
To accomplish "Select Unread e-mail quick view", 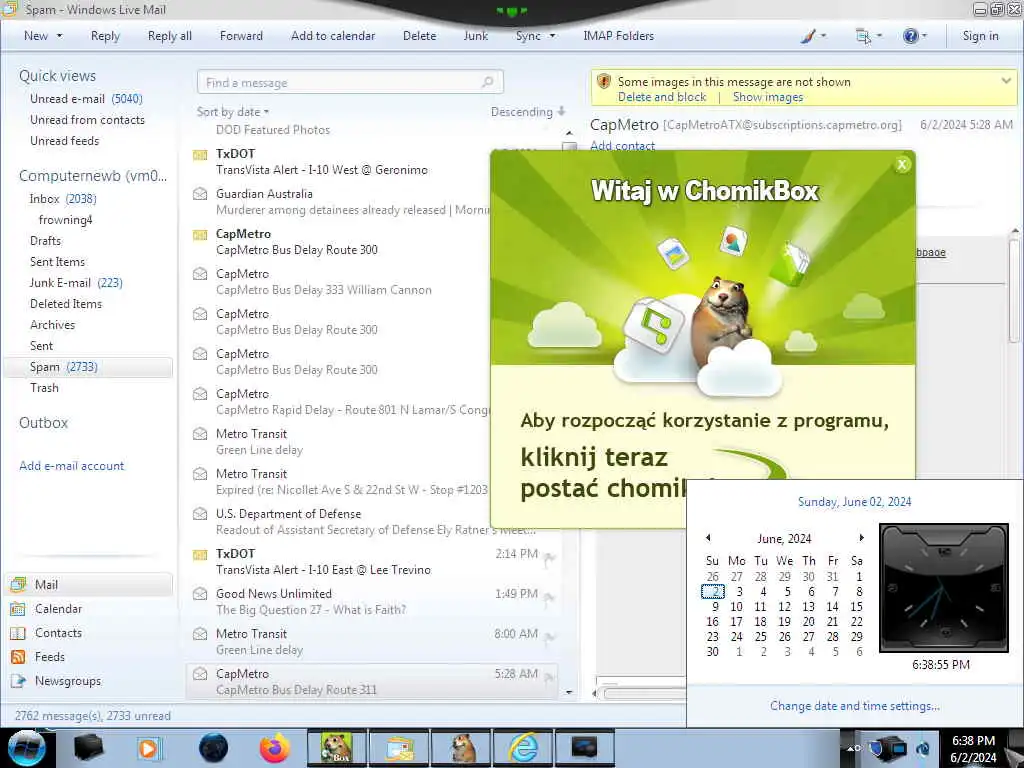I will point(86,99).
